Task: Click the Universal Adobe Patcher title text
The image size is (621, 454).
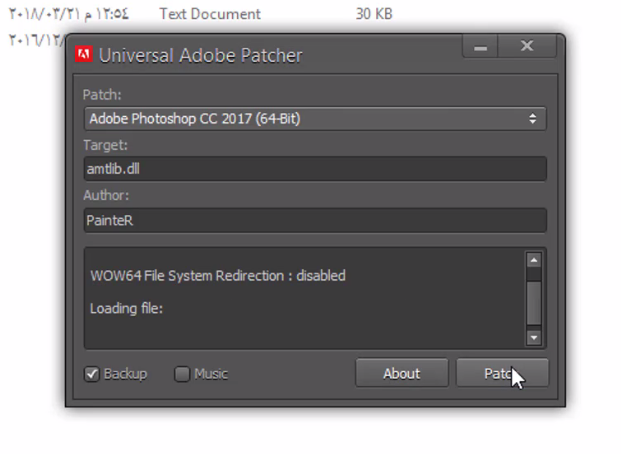Action: point(200,55)
